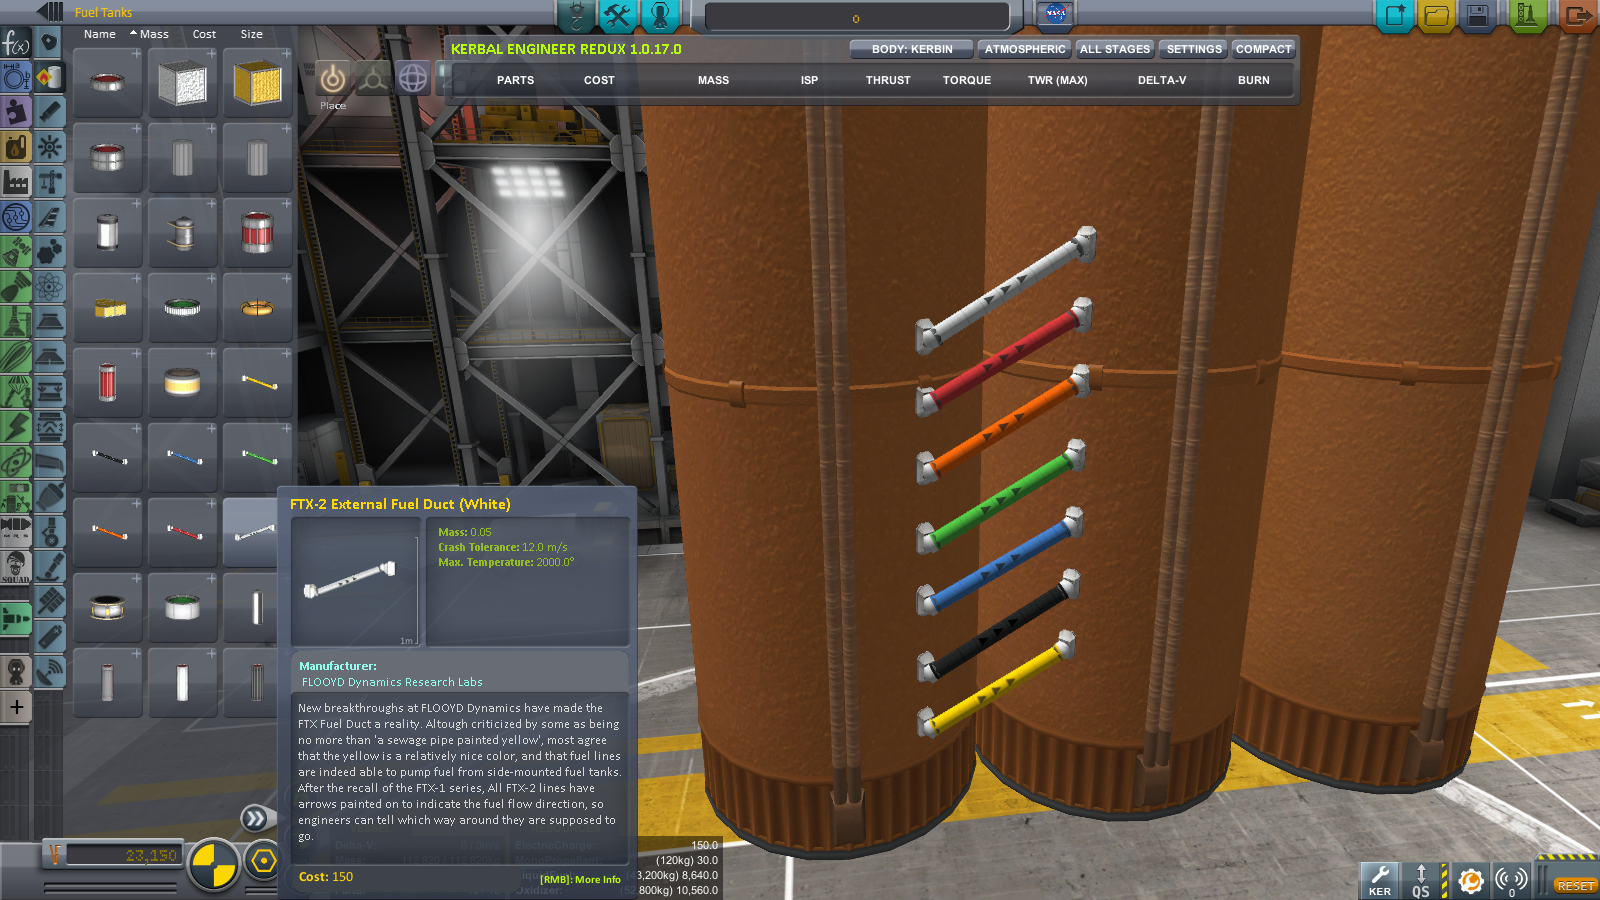Image resolution: width=1600 pixels, height=900 pixels.
Task: Click the [RMB]: More Info text
Action: [580, 880]
